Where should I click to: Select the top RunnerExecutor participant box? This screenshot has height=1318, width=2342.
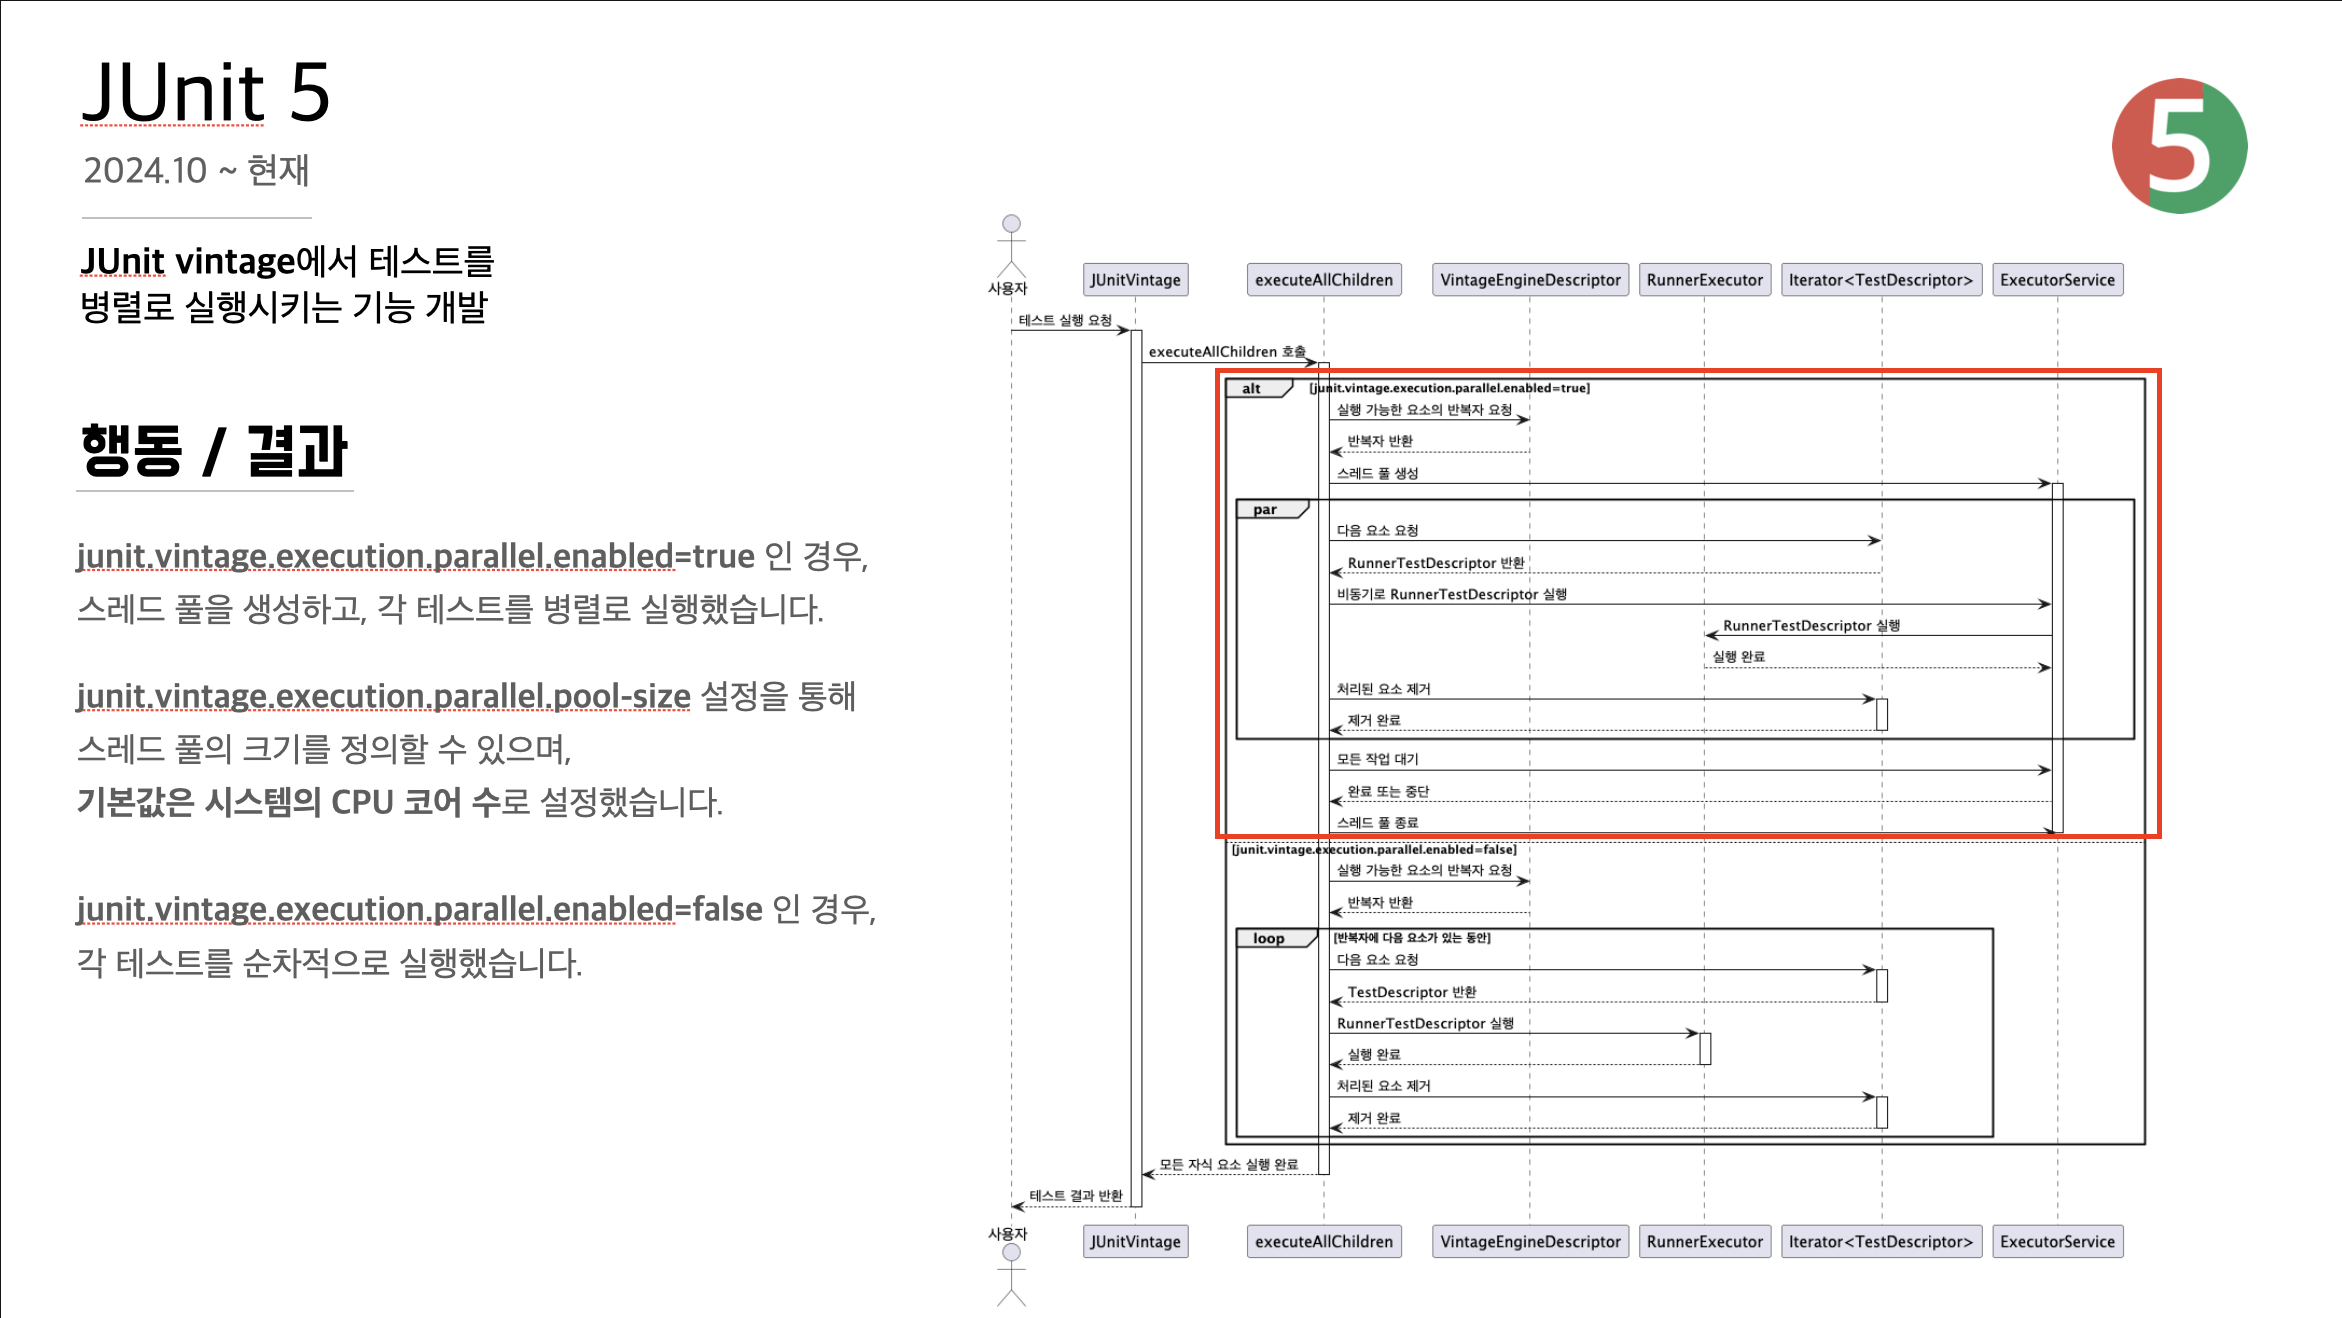pyautogui.click(x=1704, y=280)
